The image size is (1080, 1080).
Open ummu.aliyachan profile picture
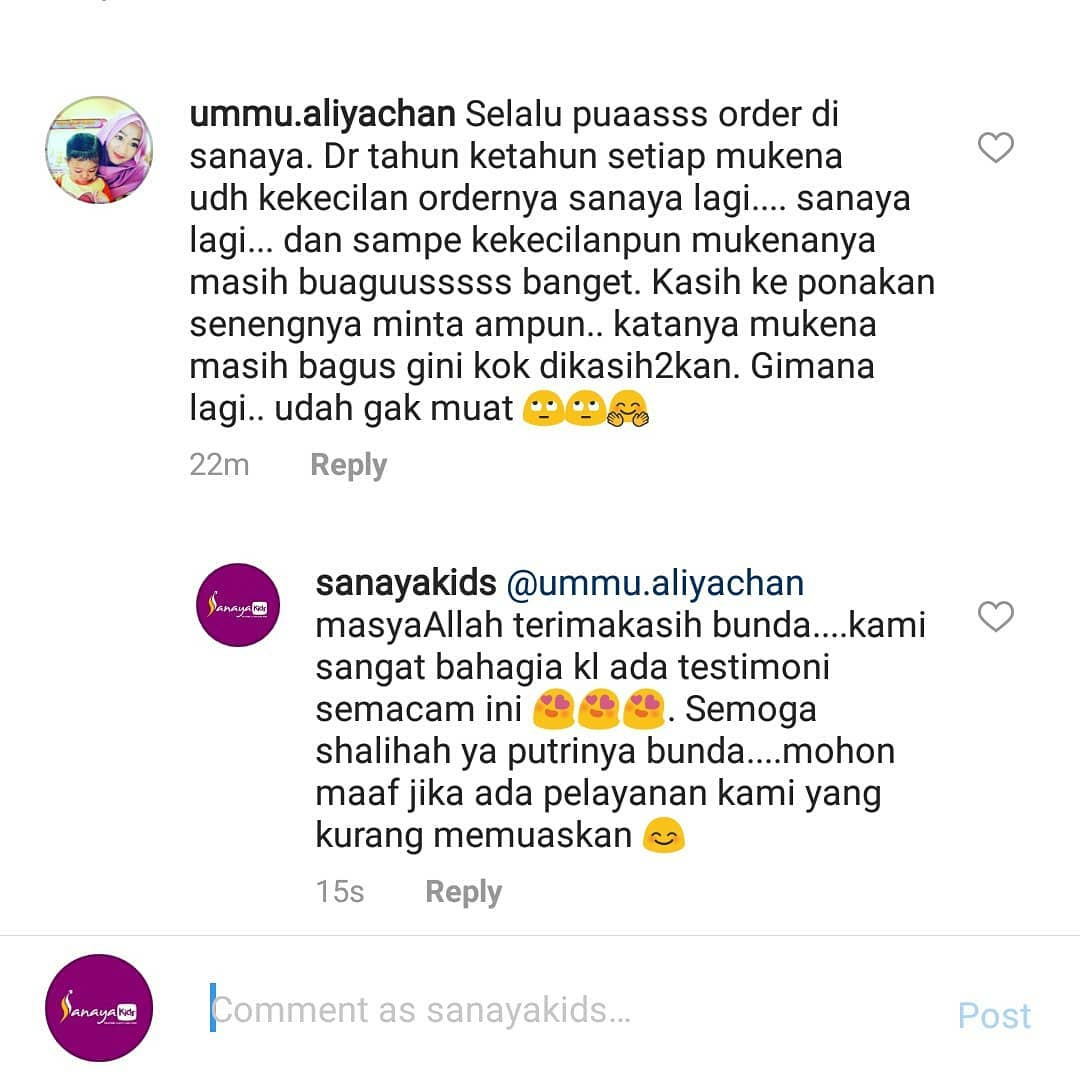click(x=99, y=150)
